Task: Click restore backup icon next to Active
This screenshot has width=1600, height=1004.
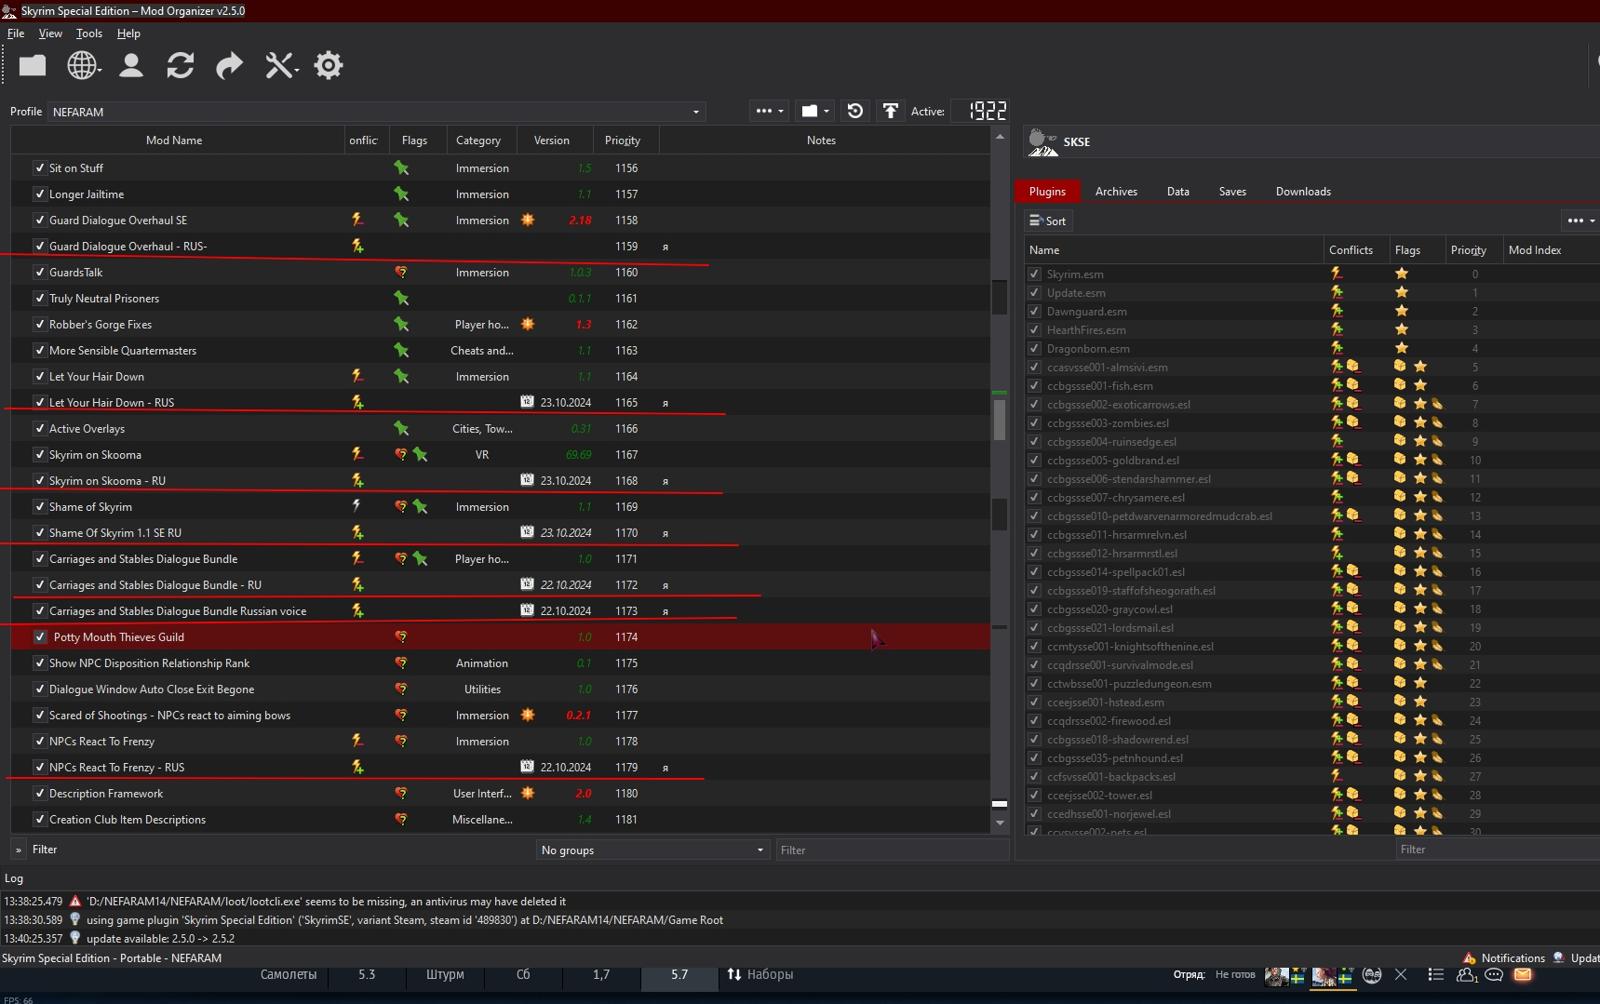Action: [x=855, y=111]
